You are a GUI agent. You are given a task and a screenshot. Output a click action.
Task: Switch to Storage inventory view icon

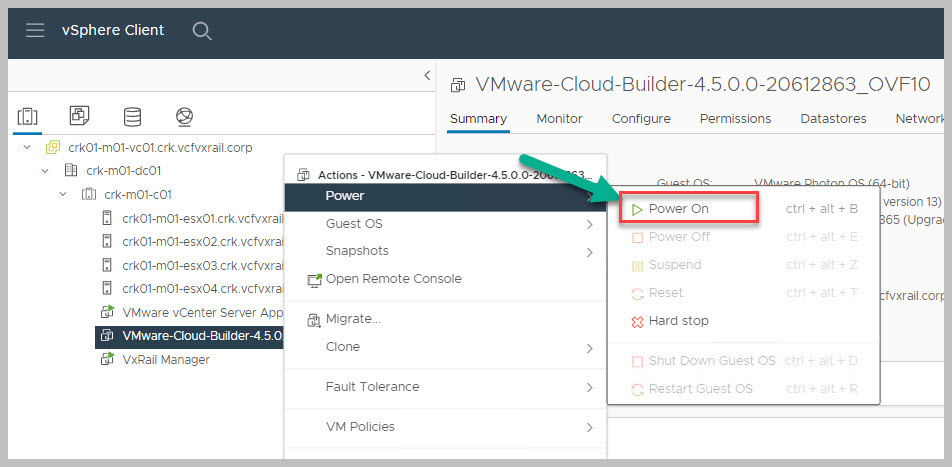132,116
